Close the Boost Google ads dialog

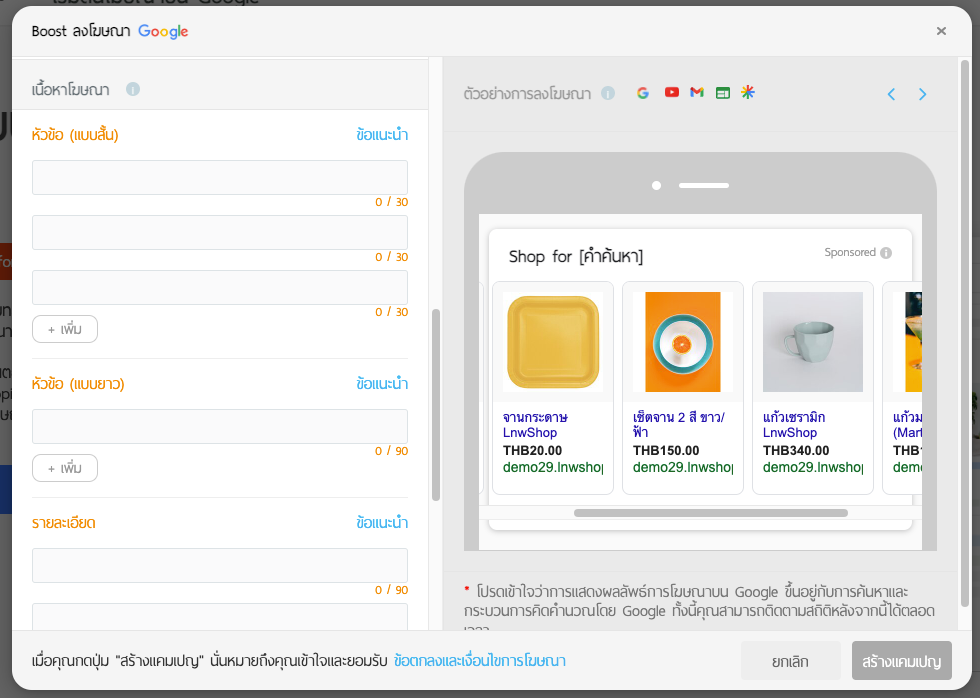[x=941, y=31]
